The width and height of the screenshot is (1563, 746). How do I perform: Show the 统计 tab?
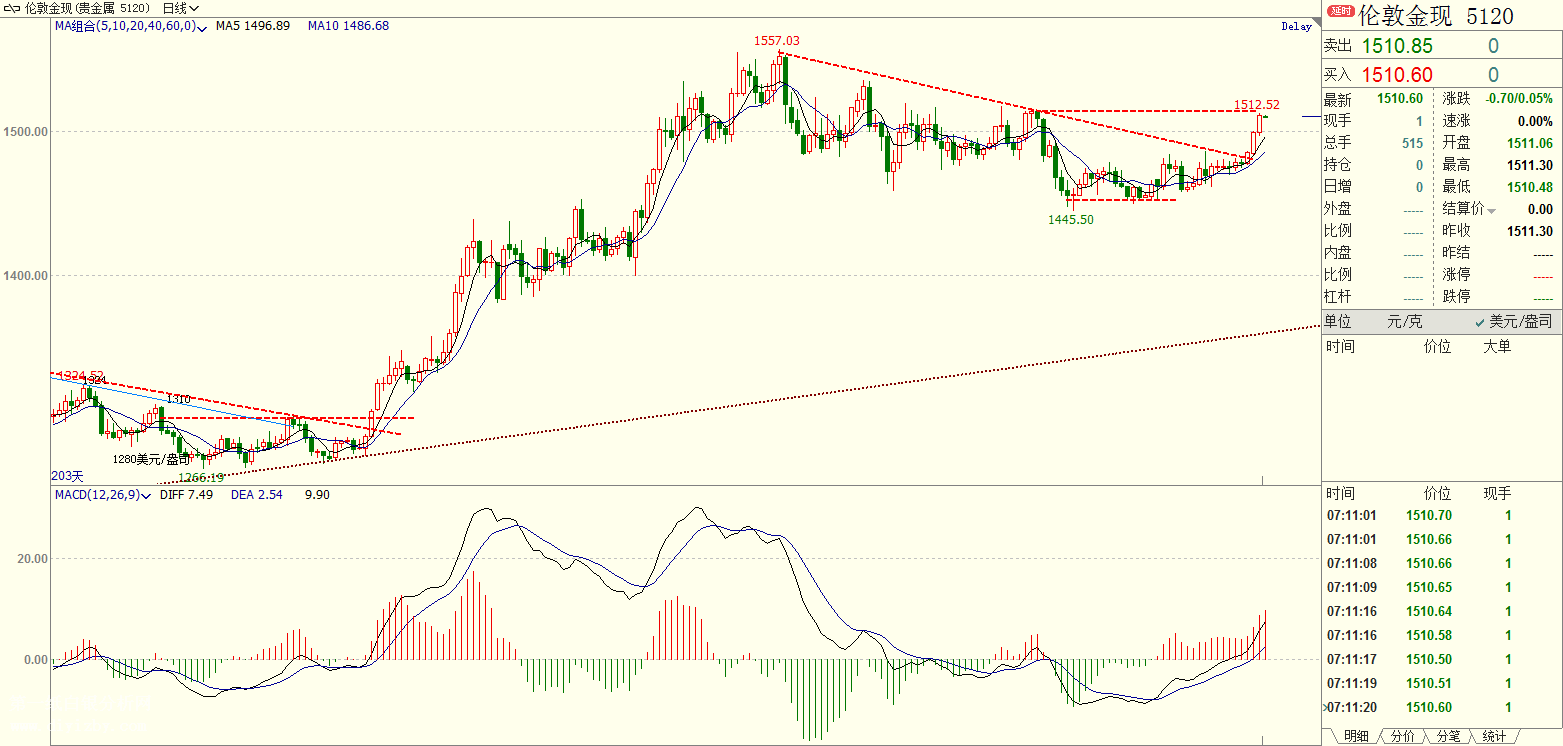(x=1493, y=736)
